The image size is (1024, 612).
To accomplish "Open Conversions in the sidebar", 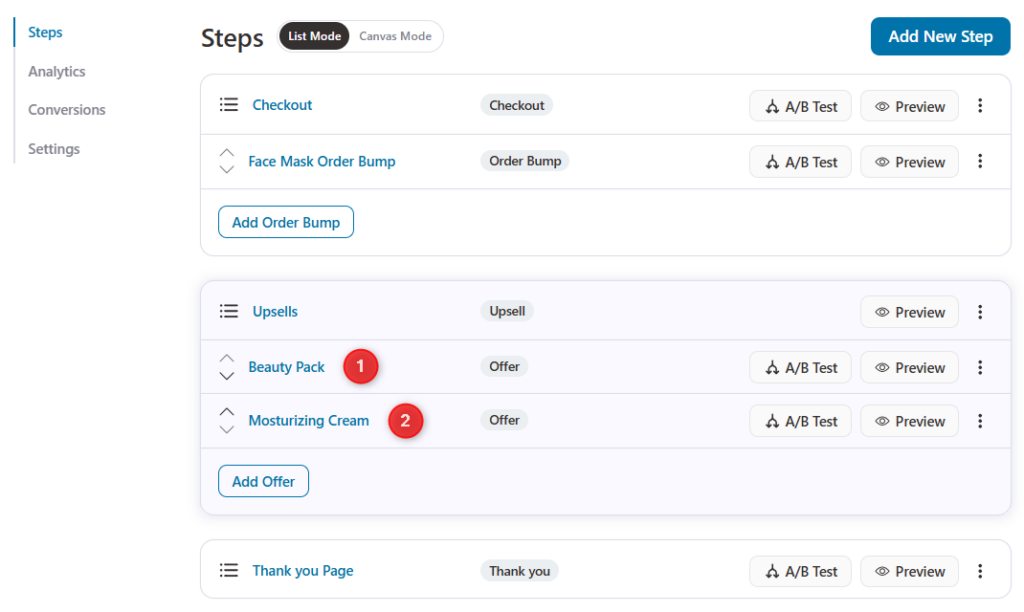I will click(67, 110).
